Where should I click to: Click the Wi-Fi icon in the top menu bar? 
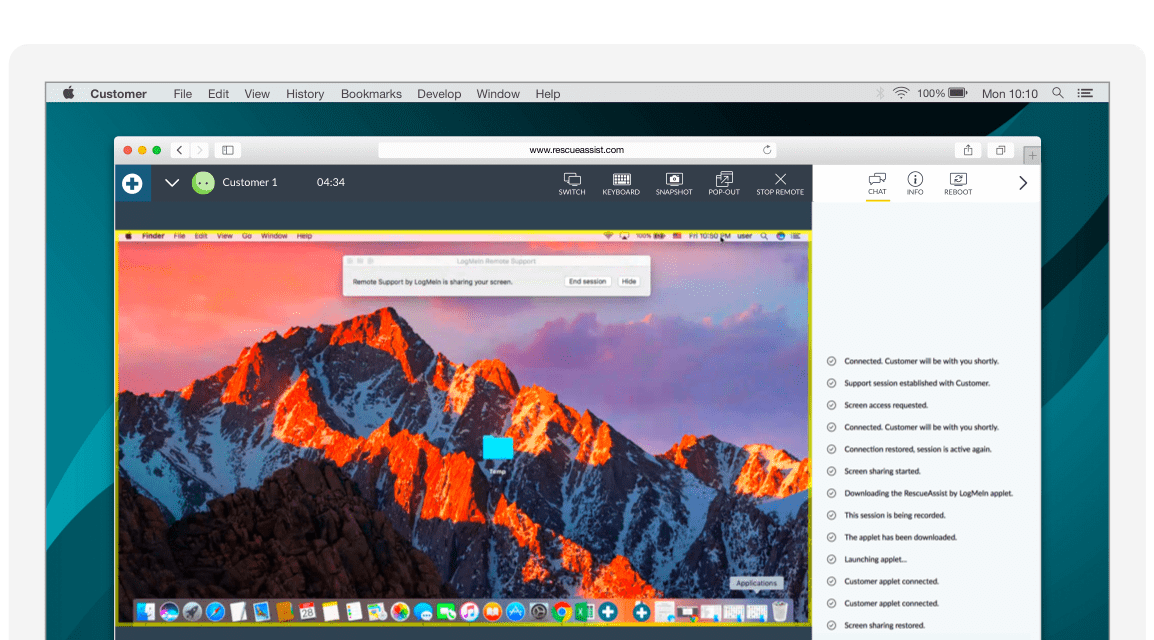901,93
